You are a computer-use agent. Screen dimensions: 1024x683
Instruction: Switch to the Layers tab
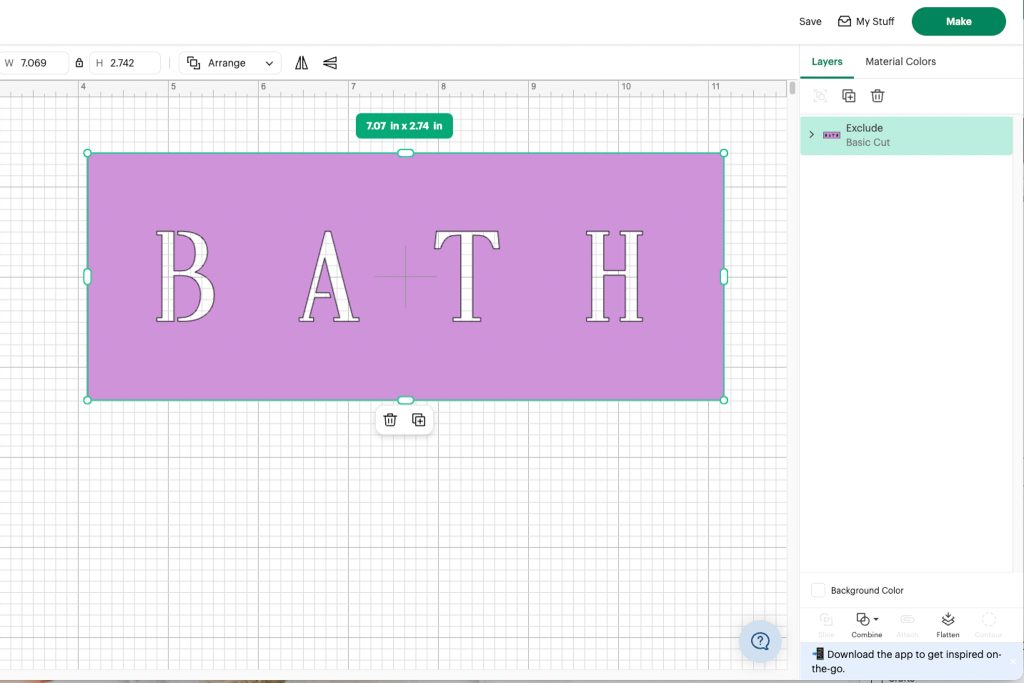827,61
